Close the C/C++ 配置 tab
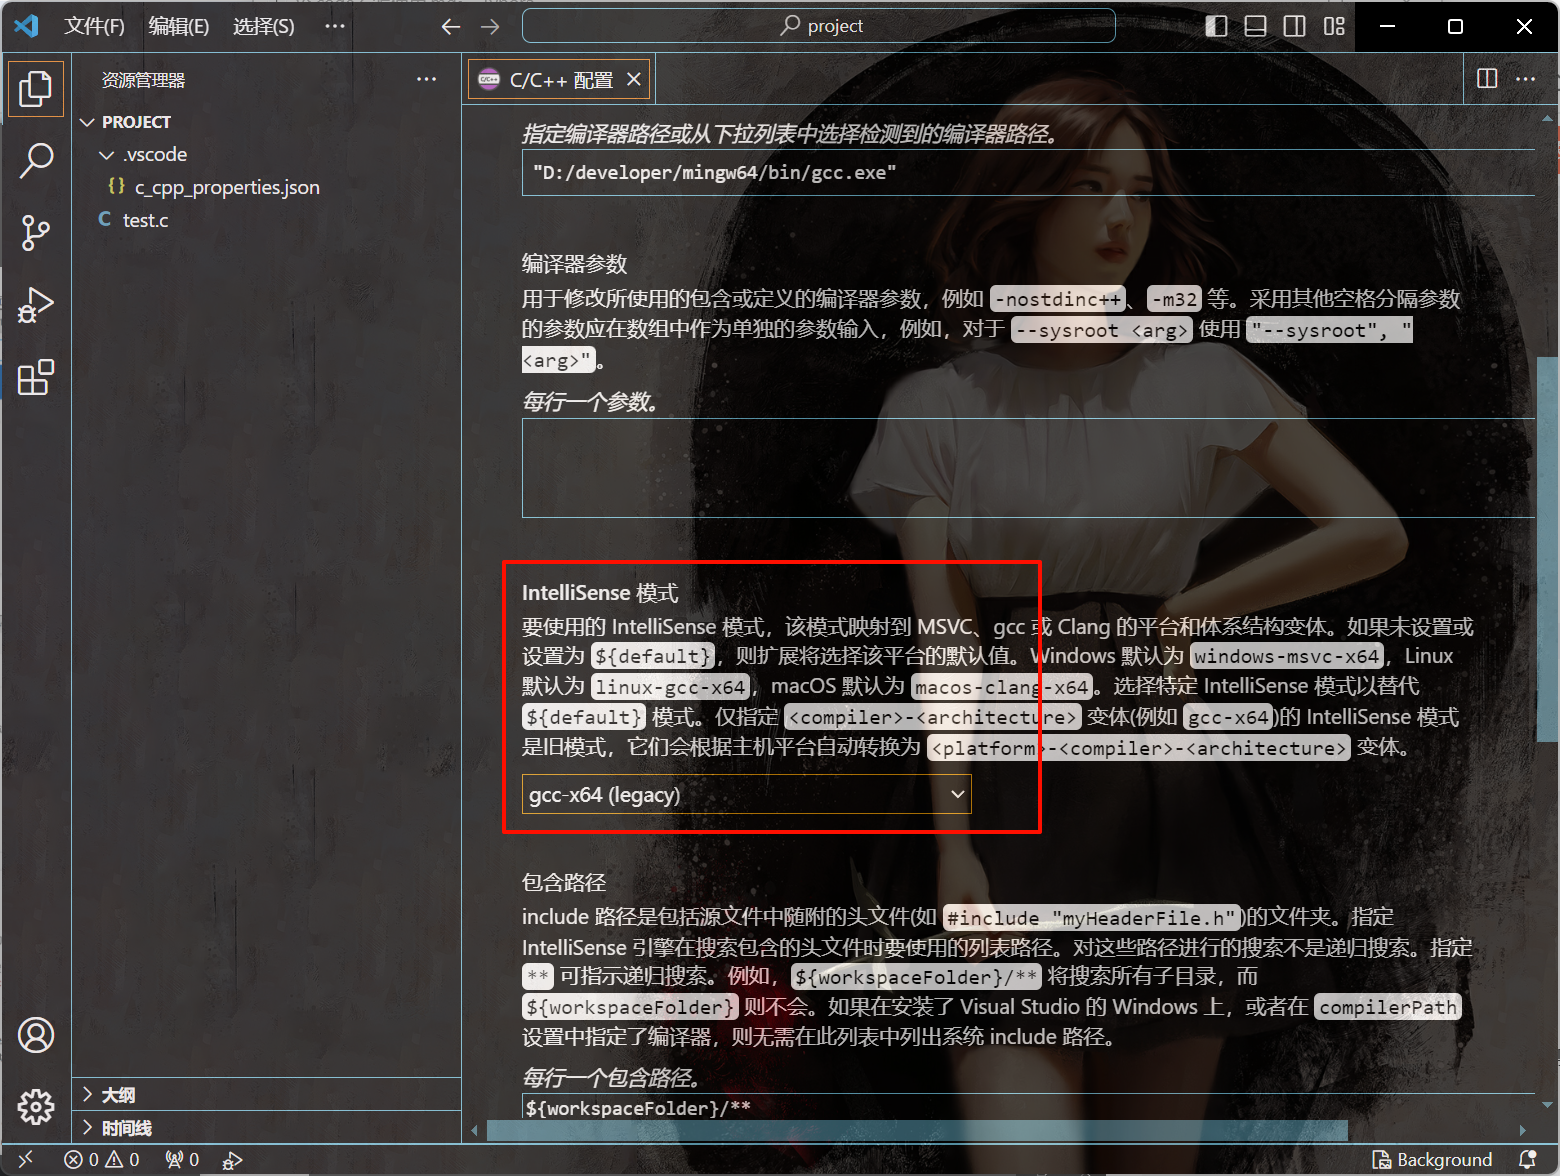This screenshot has height=1176, width=1560. click(634, 79)
